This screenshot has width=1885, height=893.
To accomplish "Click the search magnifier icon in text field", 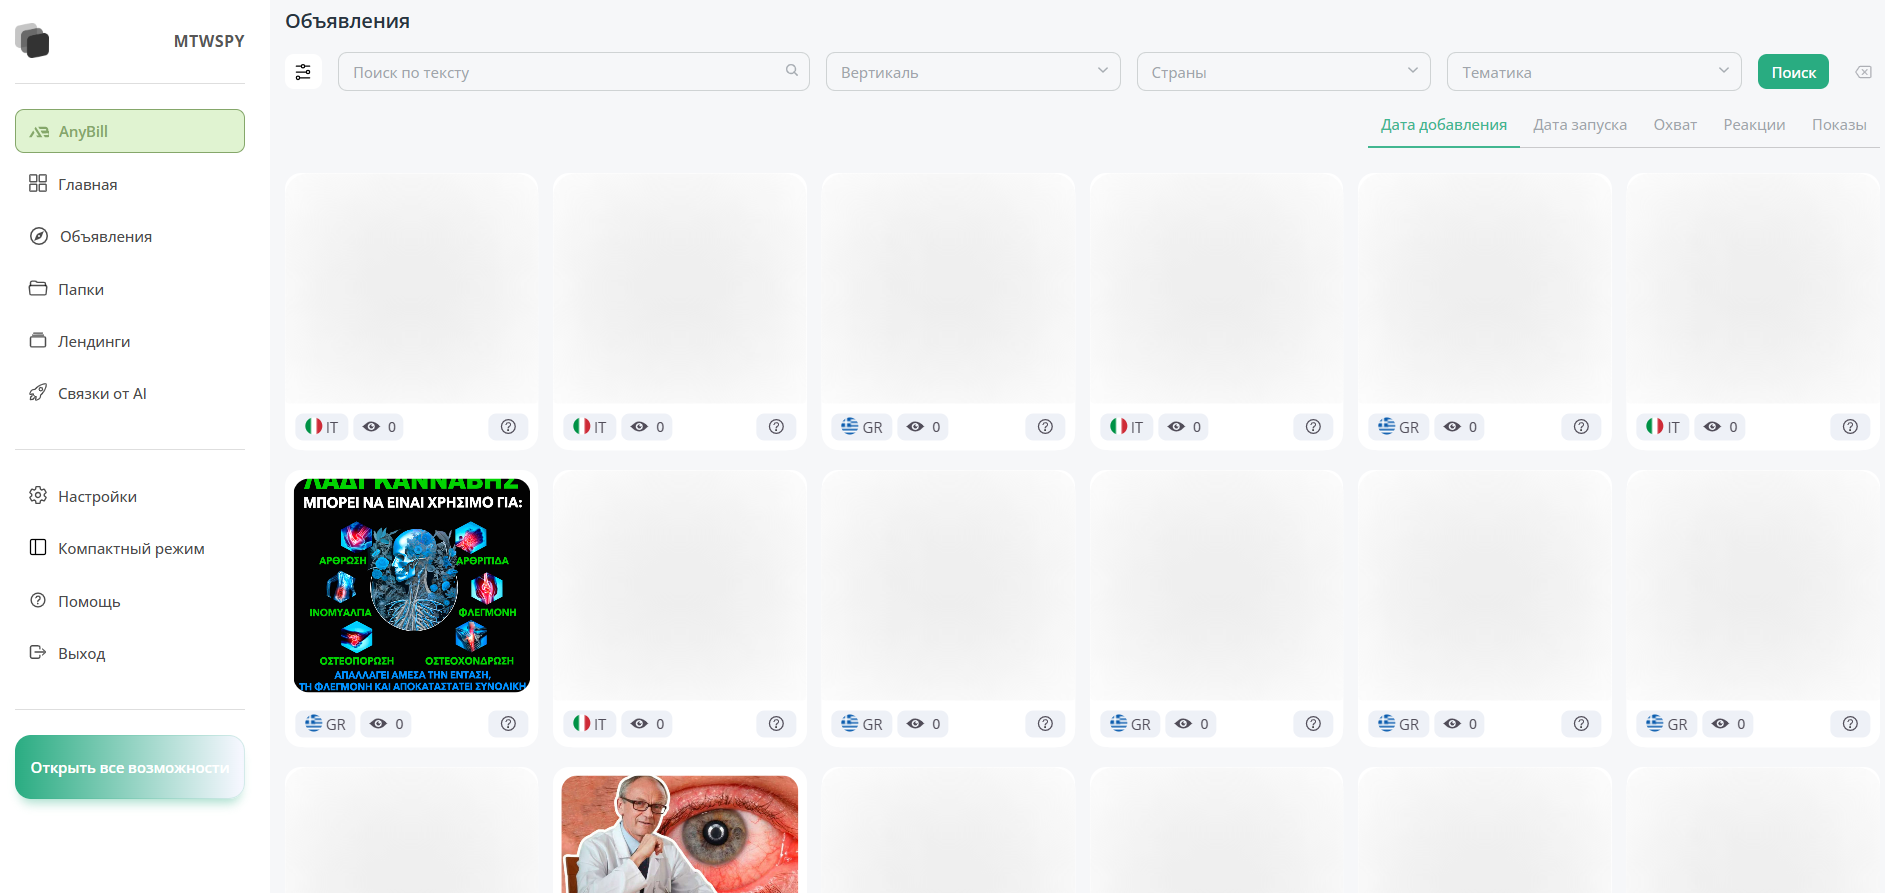I will point(791,71).
